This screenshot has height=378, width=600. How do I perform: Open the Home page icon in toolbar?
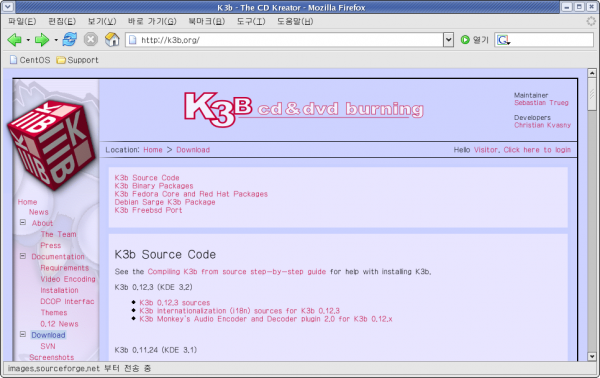[x=112, y=39]
